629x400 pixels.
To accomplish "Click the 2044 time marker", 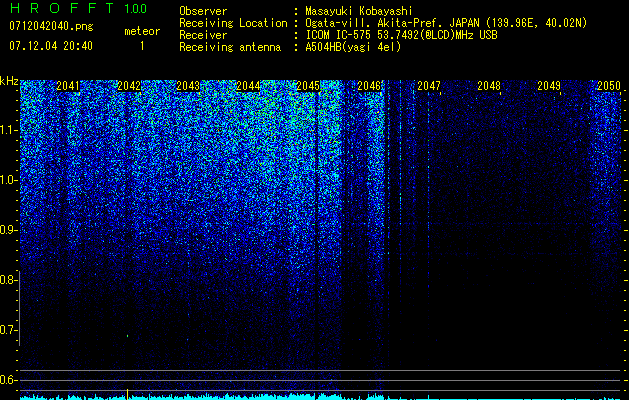I will click(248, 86).
